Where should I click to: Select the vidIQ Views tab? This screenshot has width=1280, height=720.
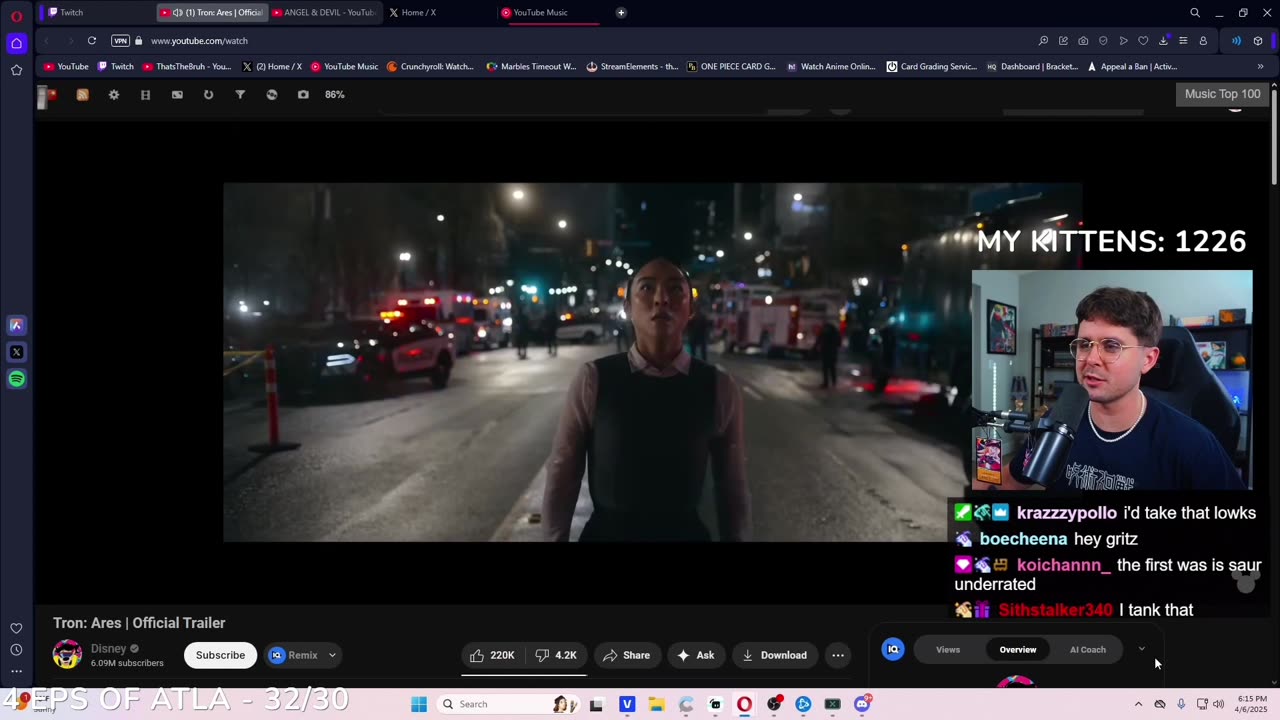pos(948,650)
